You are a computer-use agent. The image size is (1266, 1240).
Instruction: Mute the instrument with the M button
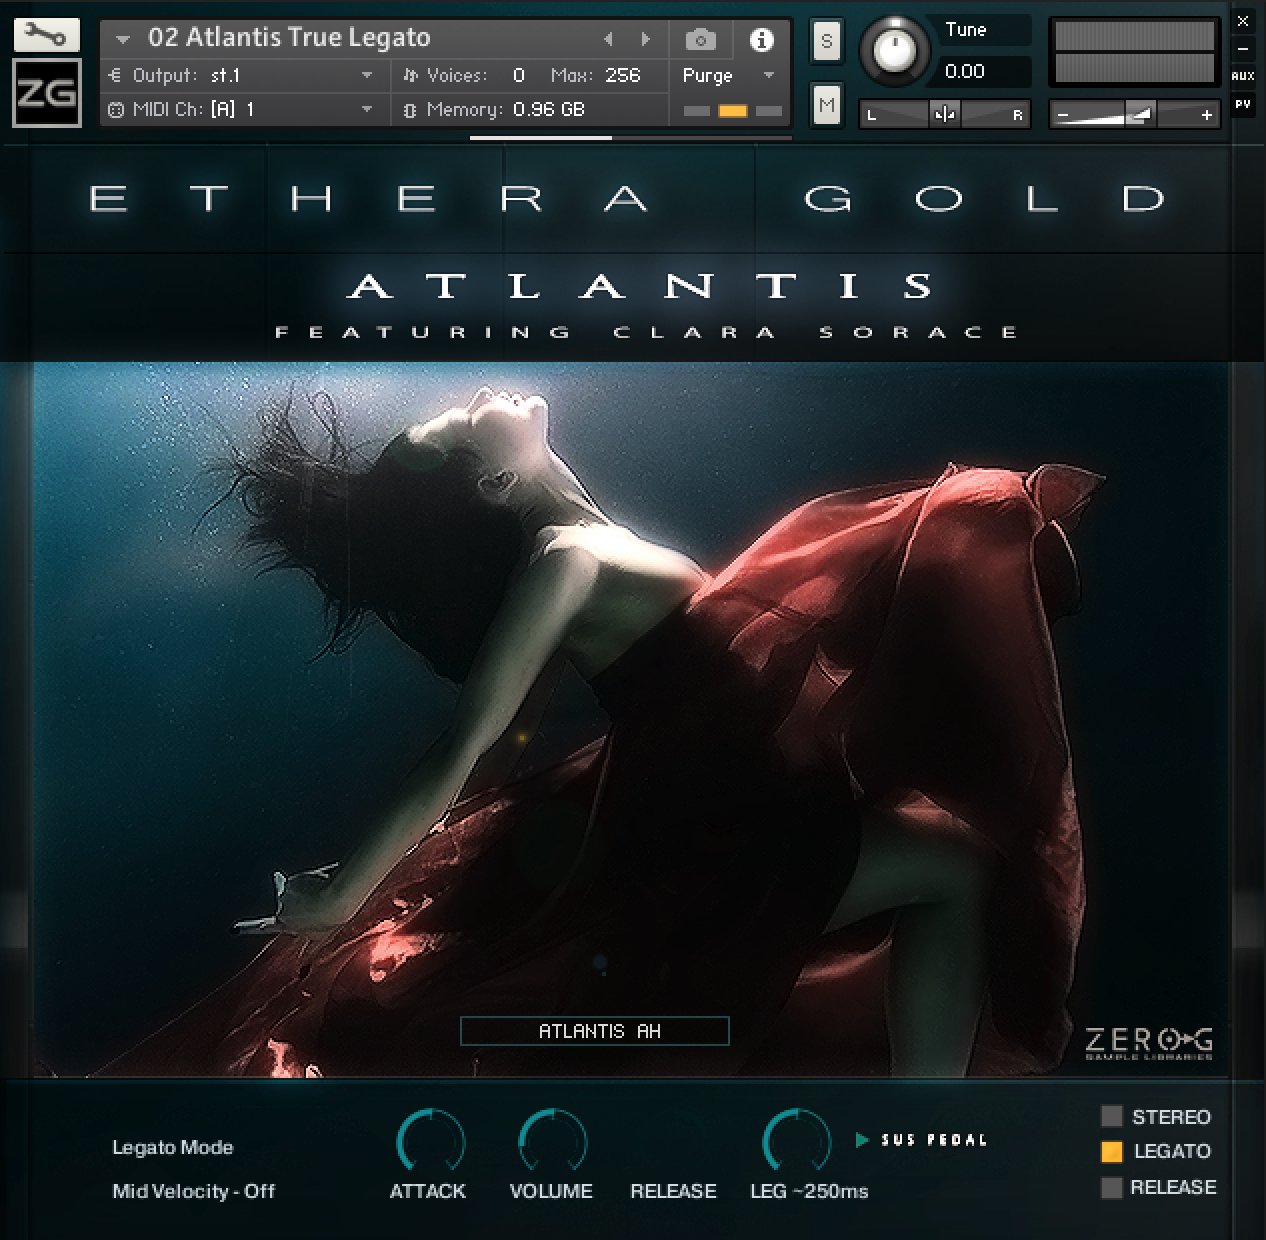point(826,105)
